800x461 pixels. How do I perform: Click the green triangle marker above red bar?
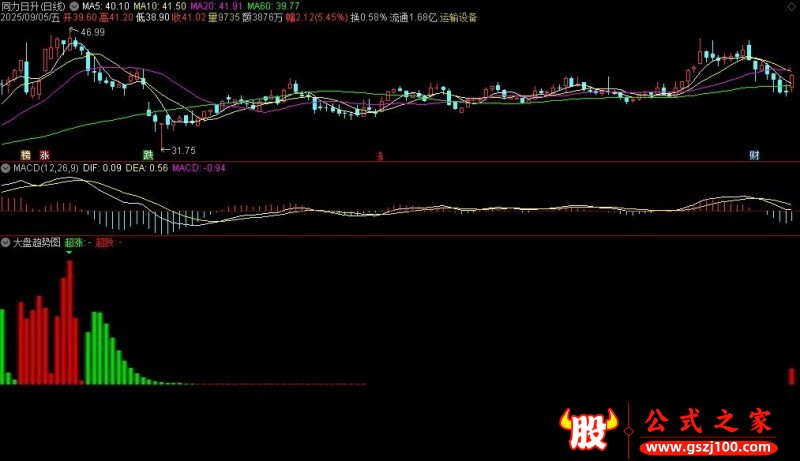pos(69,252)
